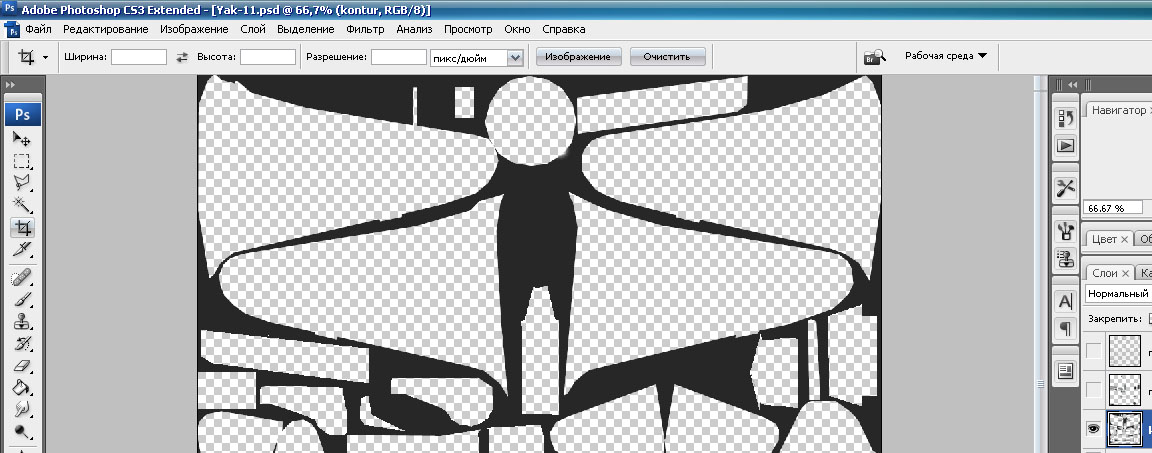Select the Eraser tool
The image size is (1152, 453).
point(22,365)
